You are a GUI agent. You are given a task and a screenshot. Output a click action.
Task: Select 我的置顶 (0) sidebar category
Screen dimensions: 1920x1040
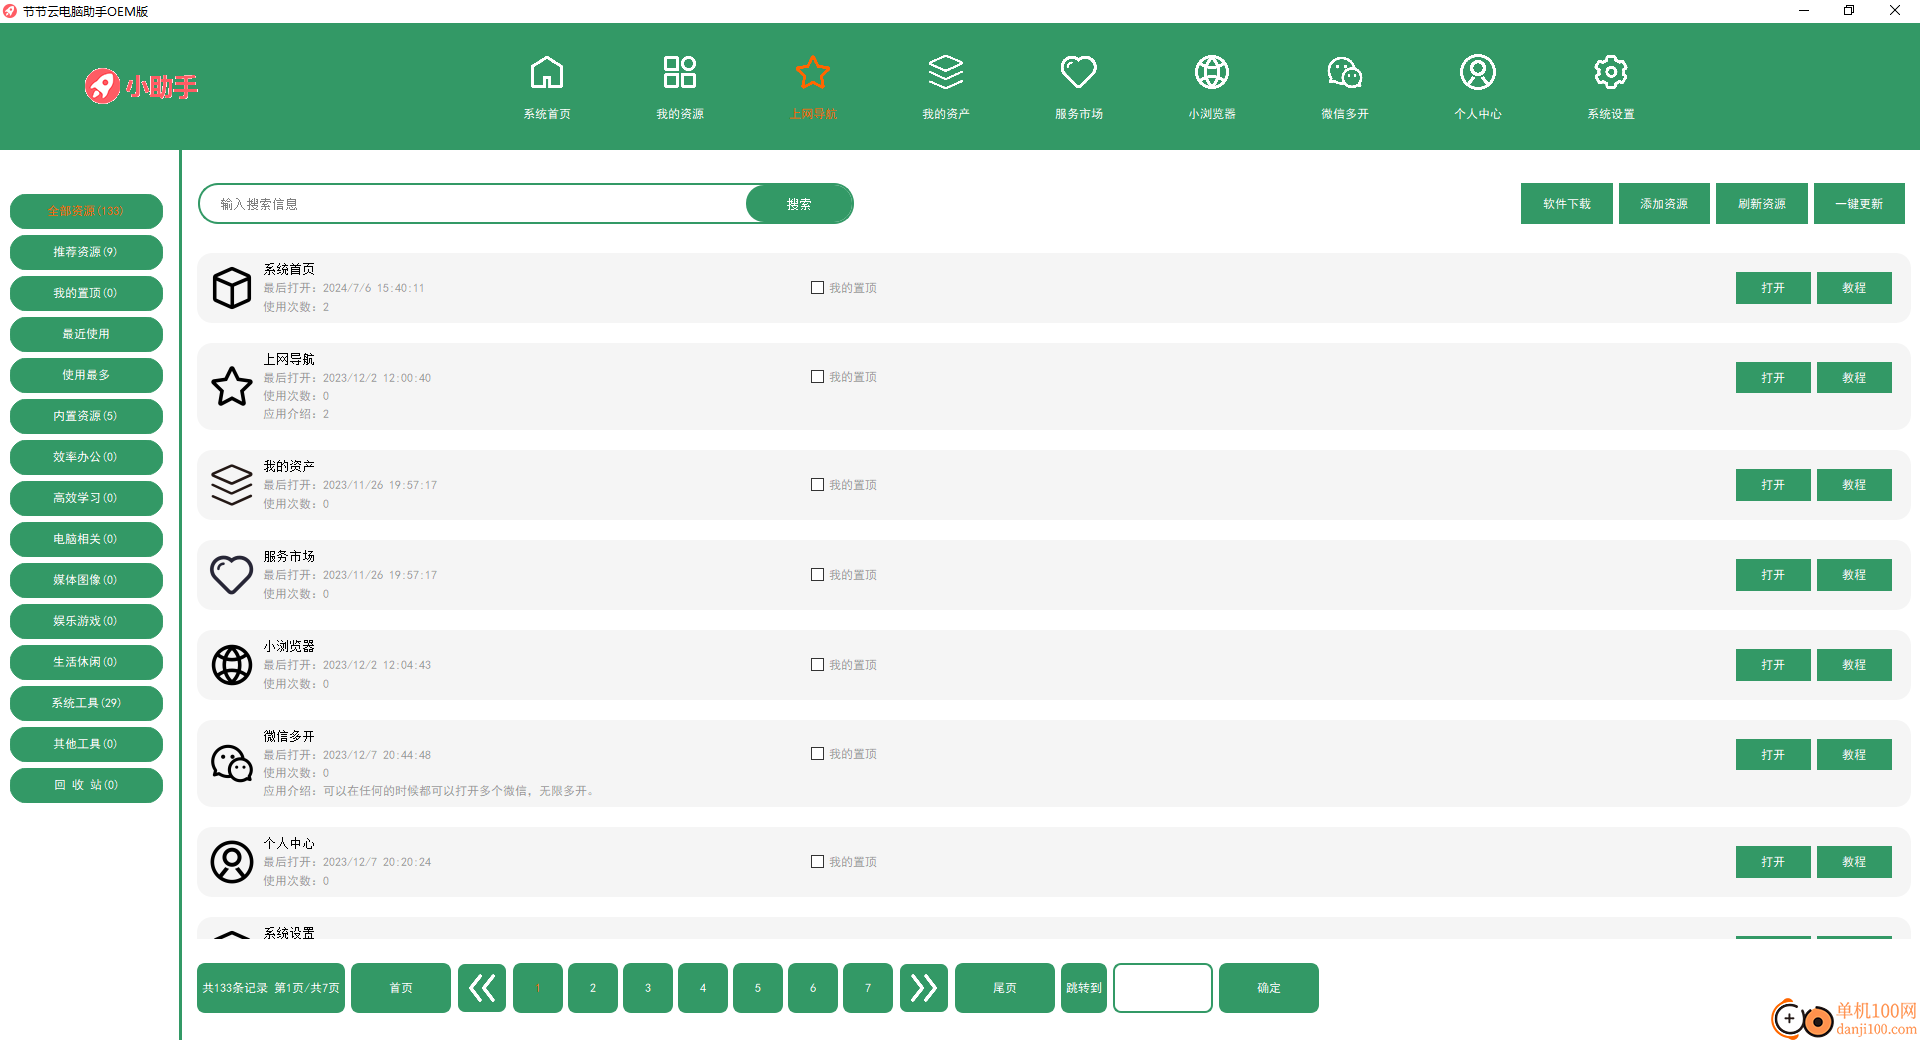click(86, 293)
